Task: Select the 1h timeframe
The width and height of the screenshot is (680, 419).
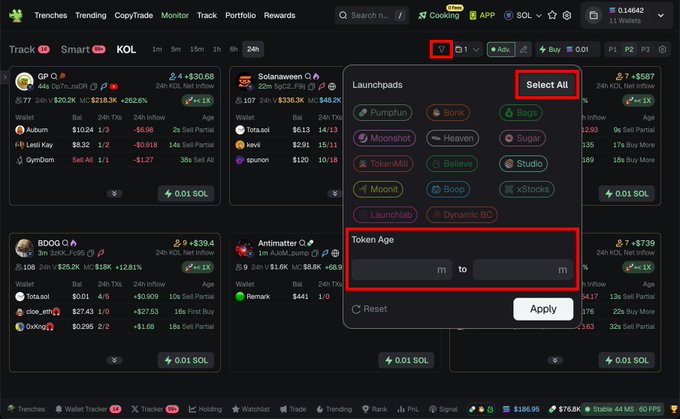Action: click(x=217, y=49)
